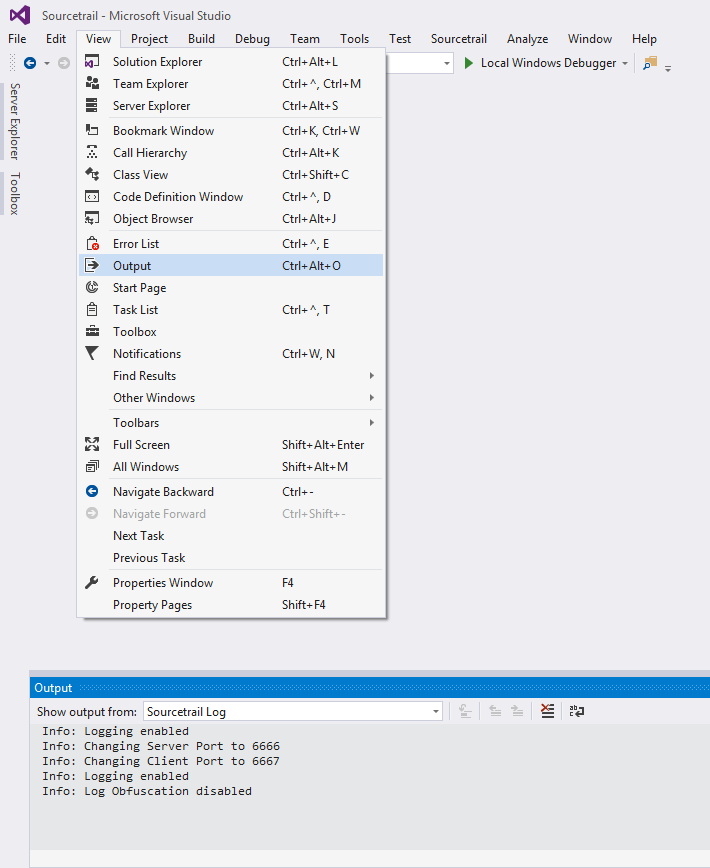This screenshot has width=710, height=868.
Task: Click the Class View icon
Action: click(x=92, y=174)
